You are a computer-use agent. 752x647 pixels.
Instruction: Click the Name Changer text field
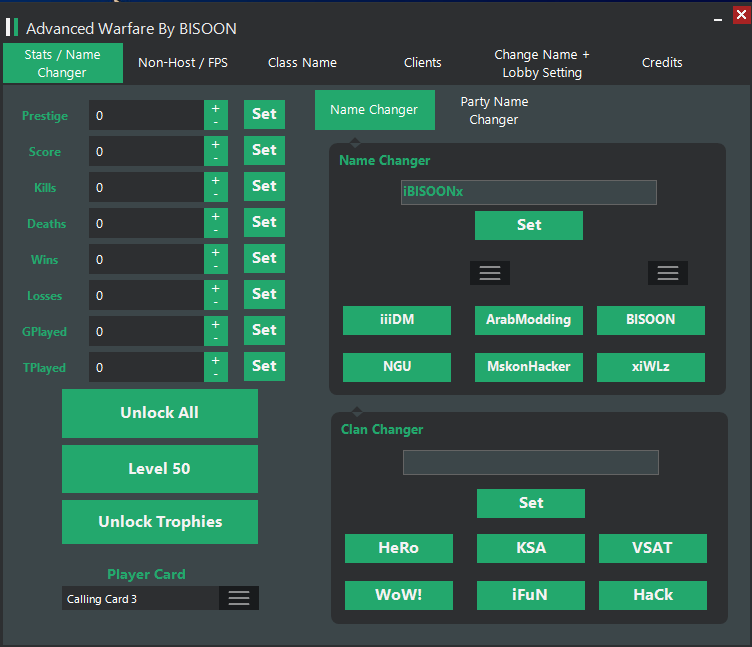(529, 192)
